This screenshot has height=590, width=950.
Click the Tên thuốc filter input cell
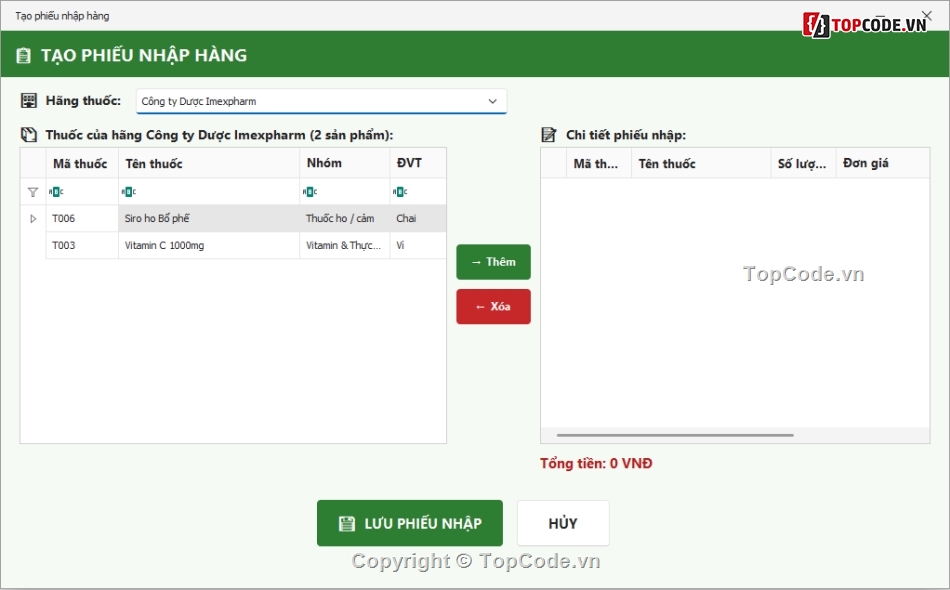point(209,192)
